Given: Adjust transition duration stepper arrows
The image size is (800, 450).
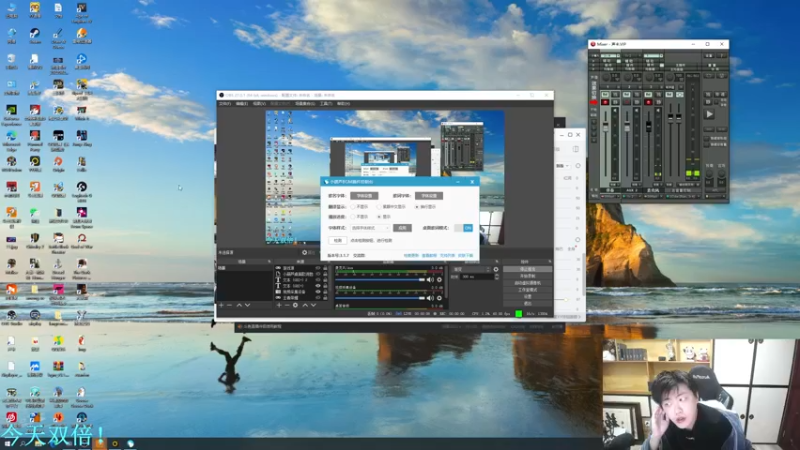Looking at the screenshot, I should coord(497,277).
